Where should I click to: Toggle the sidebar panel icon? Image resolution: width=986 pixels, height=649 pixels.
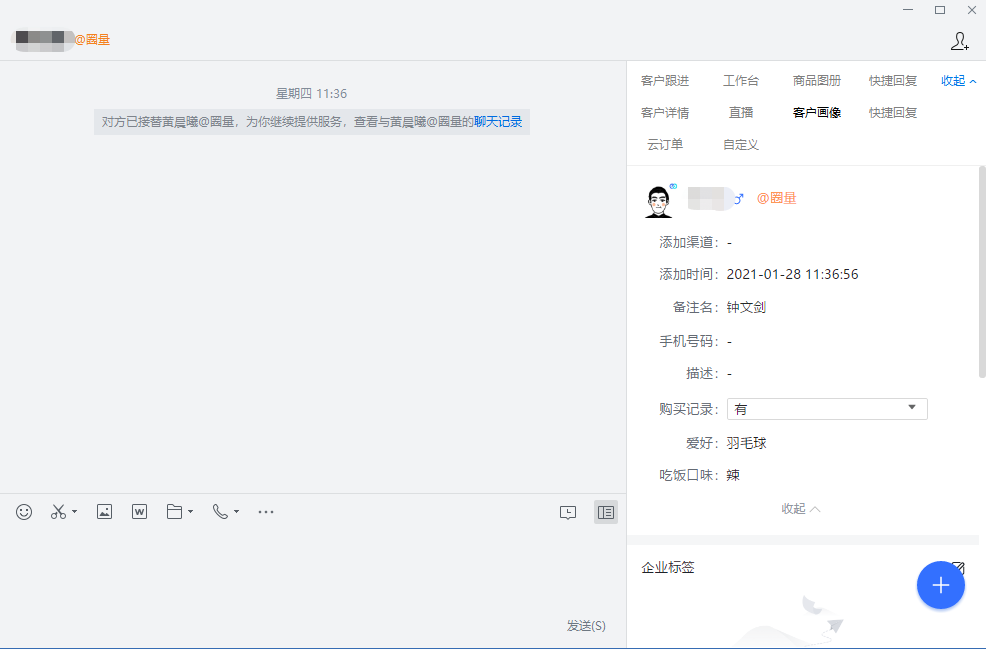point(605,512)
